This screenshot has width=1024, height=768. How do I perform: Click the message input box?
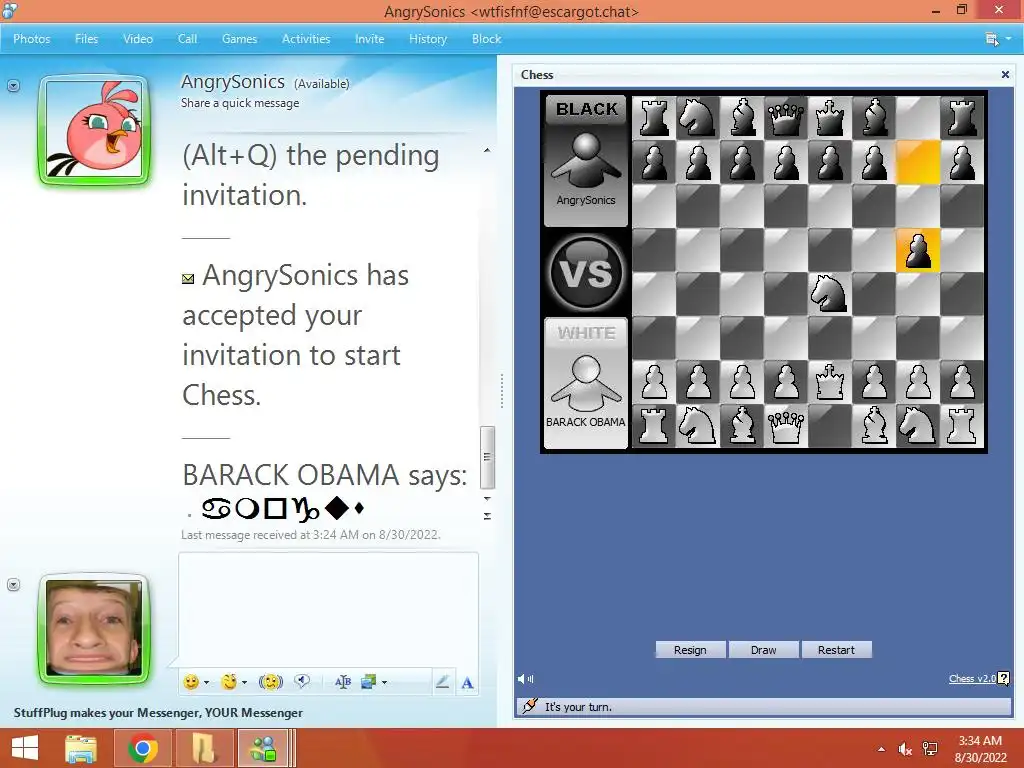tap(328, 609)
